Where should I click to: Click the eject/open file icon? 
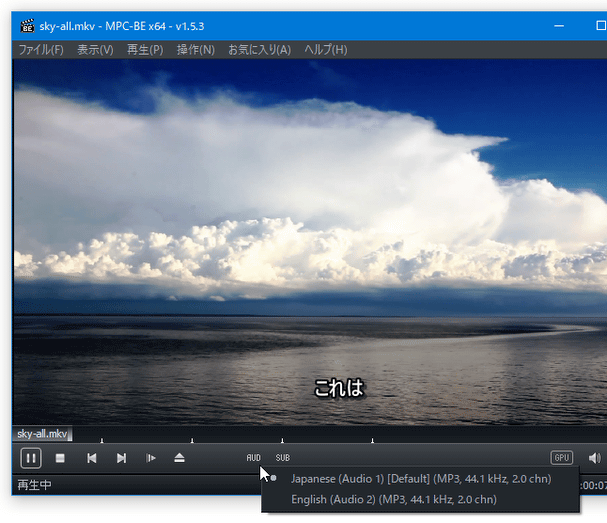click(179, 458)
